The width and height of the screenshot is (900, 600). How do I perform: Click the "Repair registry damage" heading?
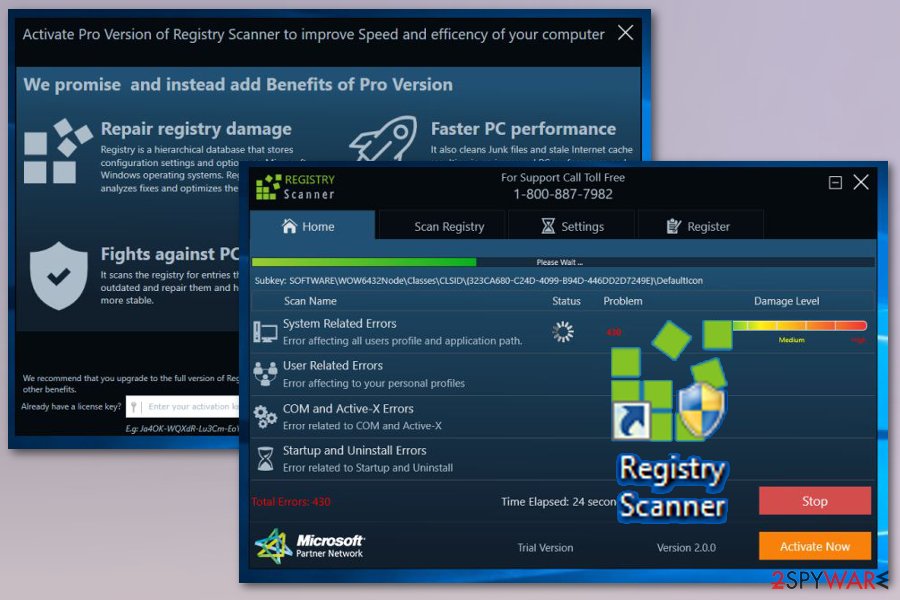pyautogui.click(x=196, y=129)
